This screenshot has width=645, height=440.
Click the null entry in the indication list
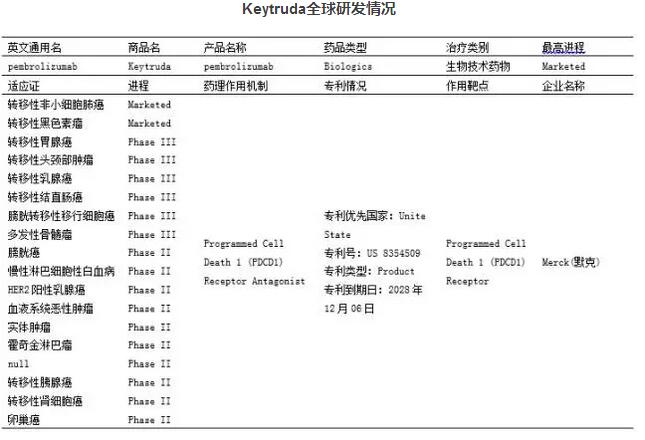tap(18, 364)
